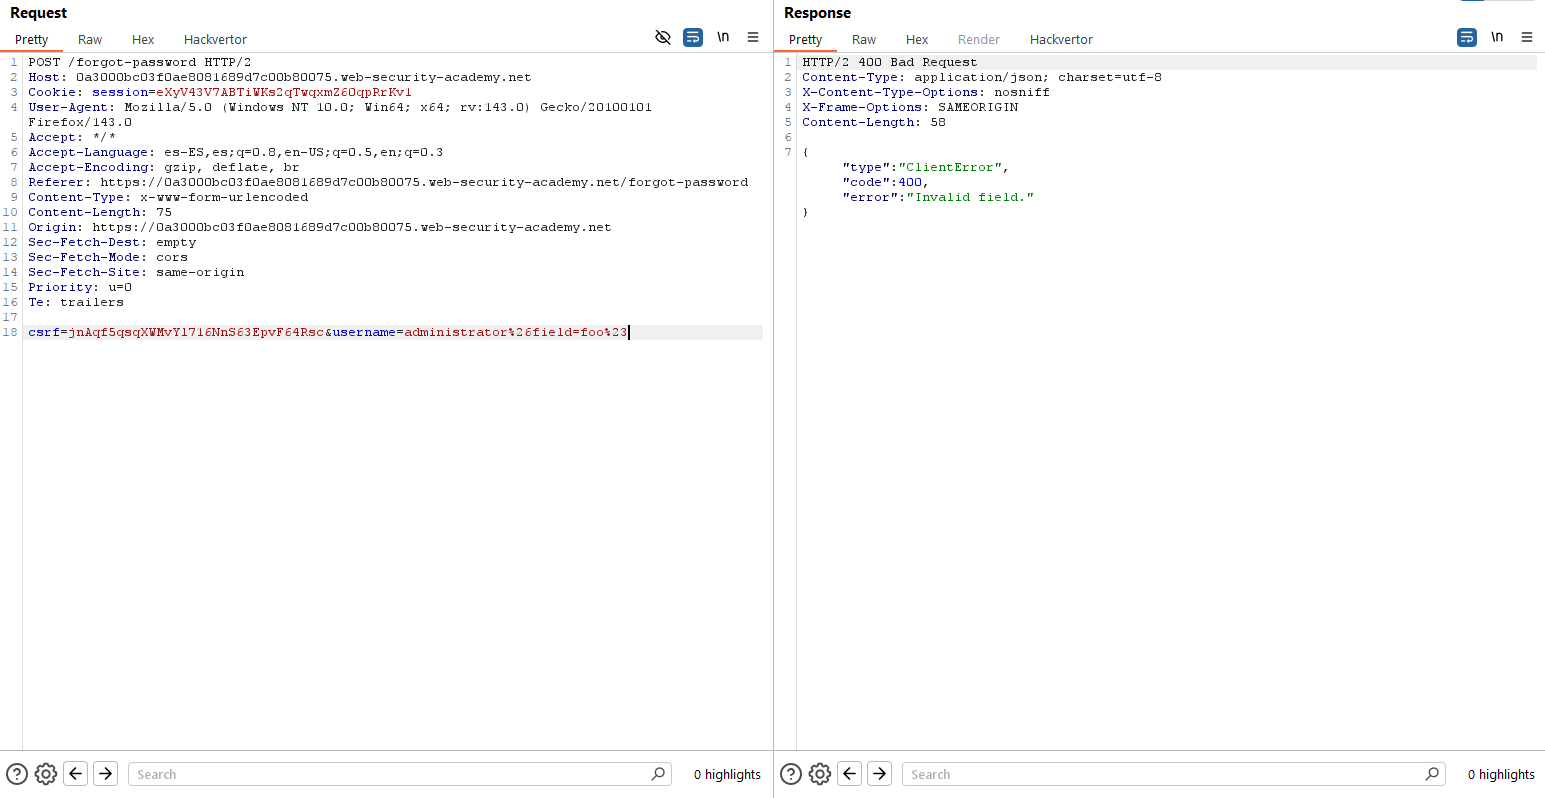Open Request panel help icon
Screen dimensions: 1545x798
click(x=17, y=774)
